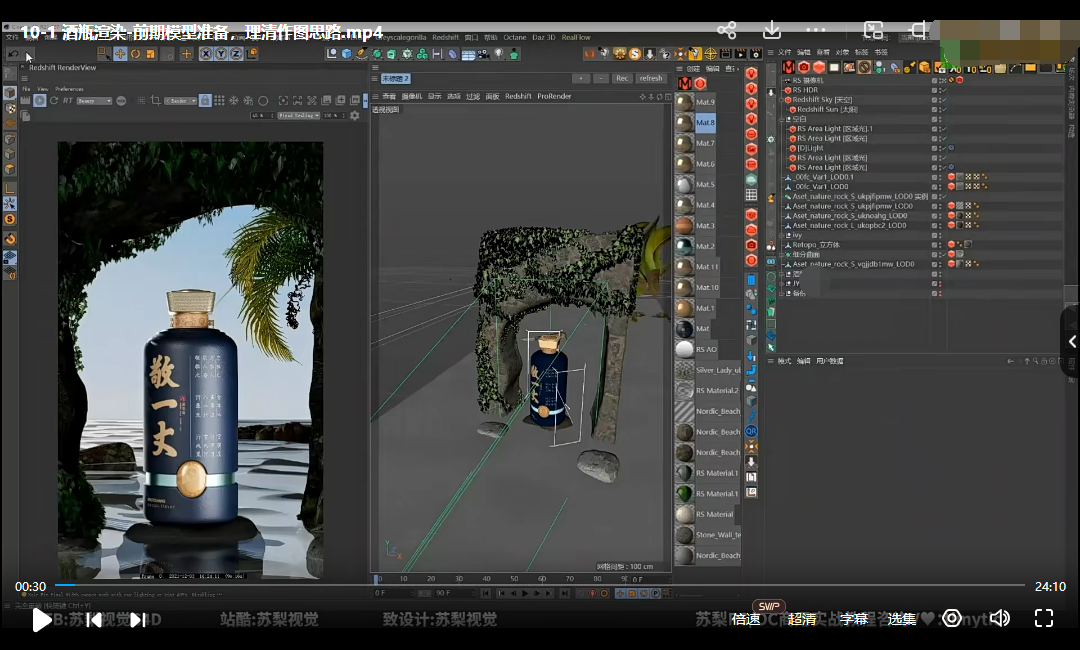Play the video with the player's play button

[x=41, y=620]
